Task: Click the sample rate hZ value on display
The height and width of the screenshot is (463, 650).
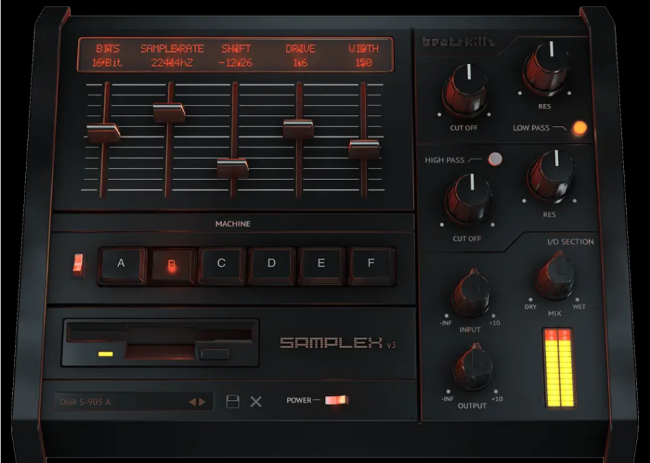Action: [x=172, y=63]
